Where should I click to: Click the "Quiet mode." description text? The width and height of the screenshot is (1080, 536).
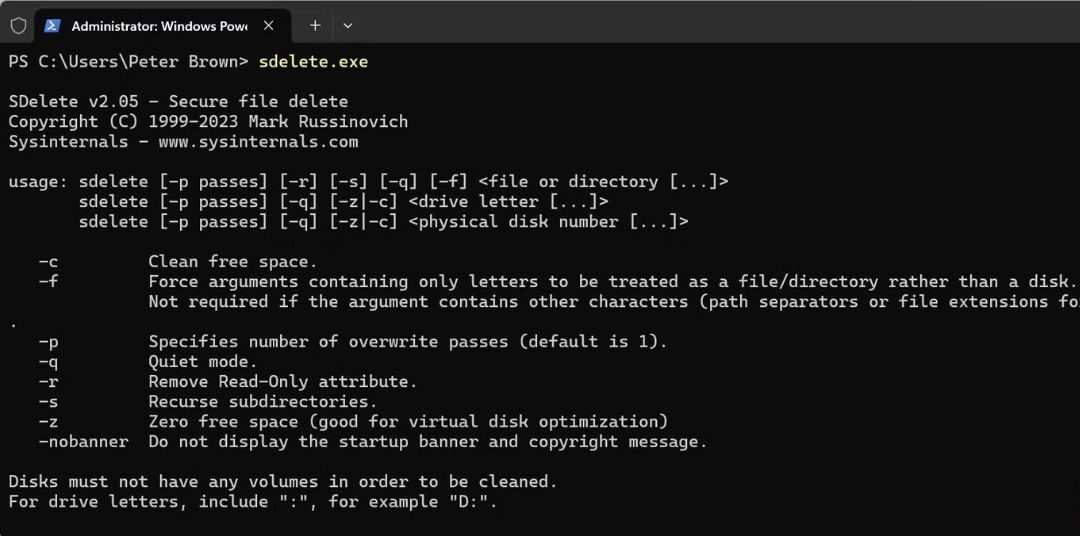[x=203, y=362]
